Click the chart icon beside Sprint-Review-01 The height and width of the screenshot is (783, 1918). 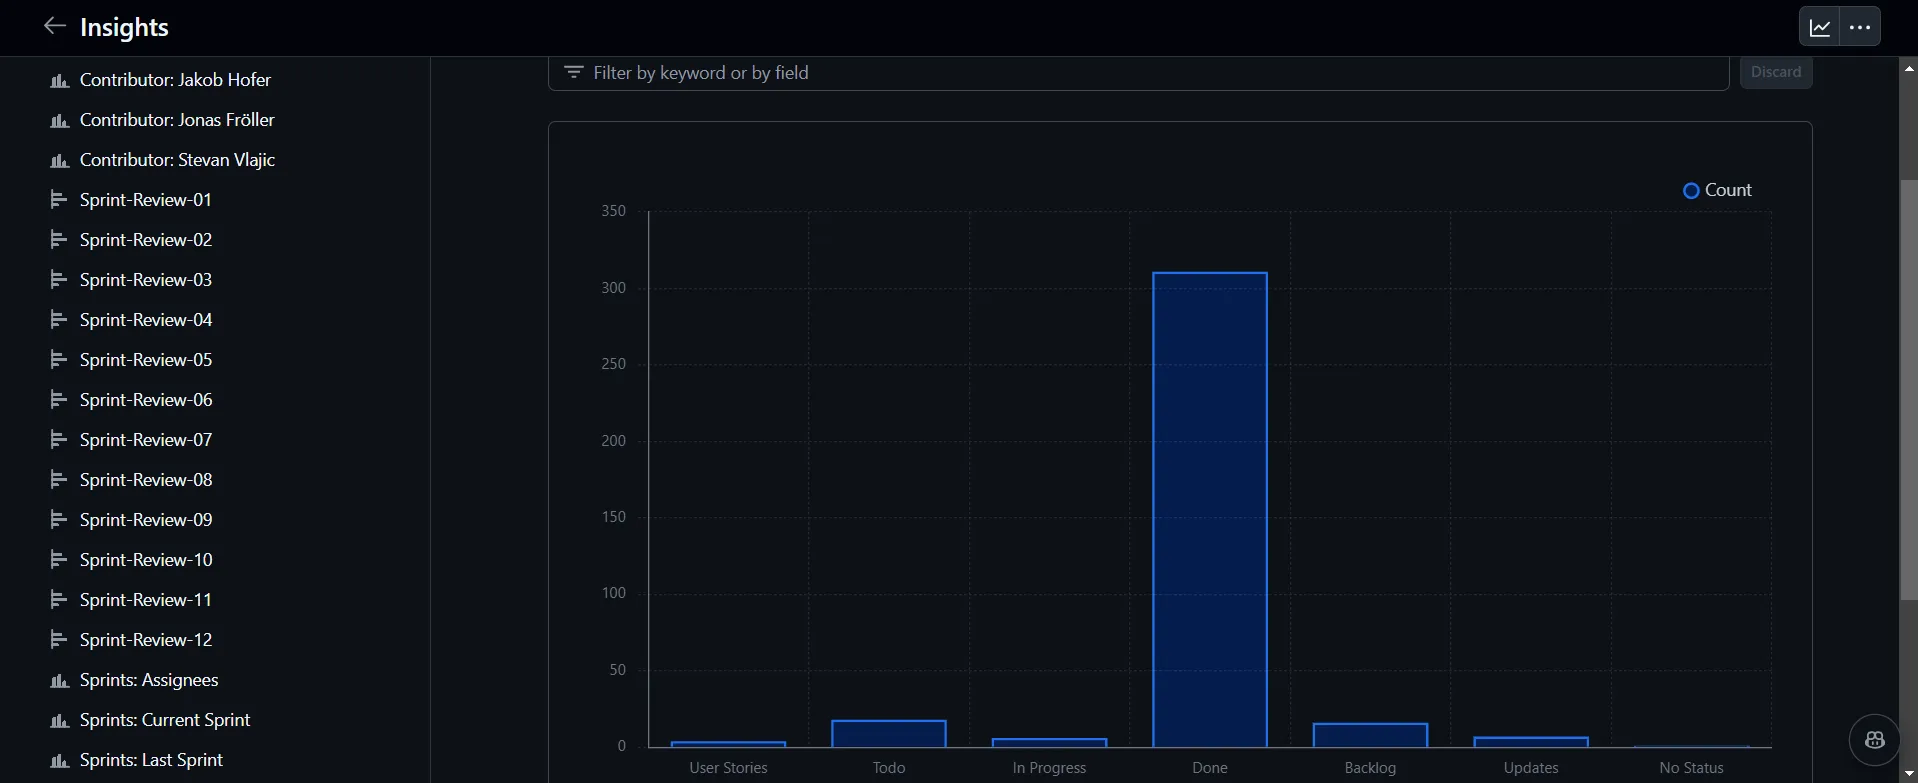point(59,200)
